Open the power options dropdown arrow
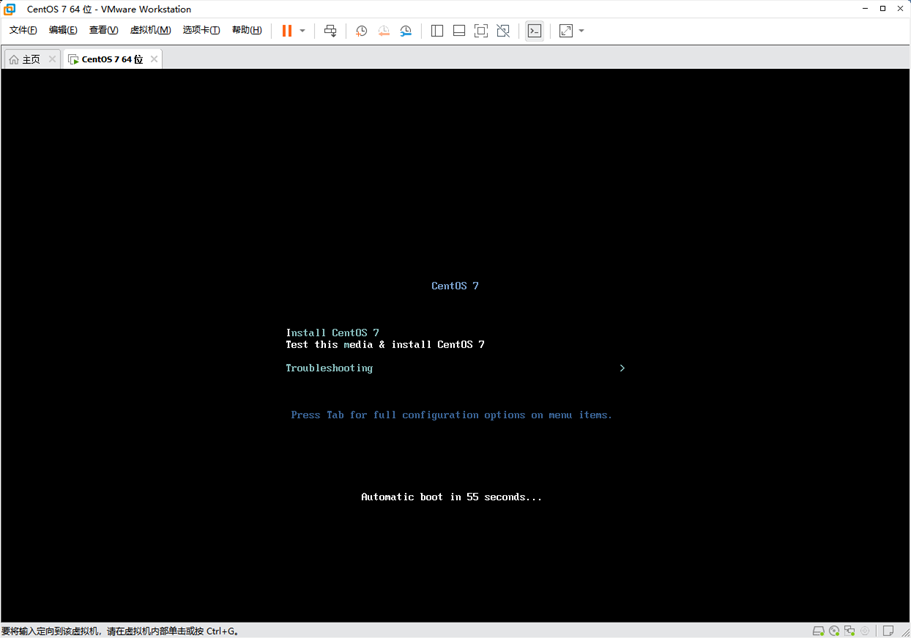911x638 pixels. click(302, 31)
